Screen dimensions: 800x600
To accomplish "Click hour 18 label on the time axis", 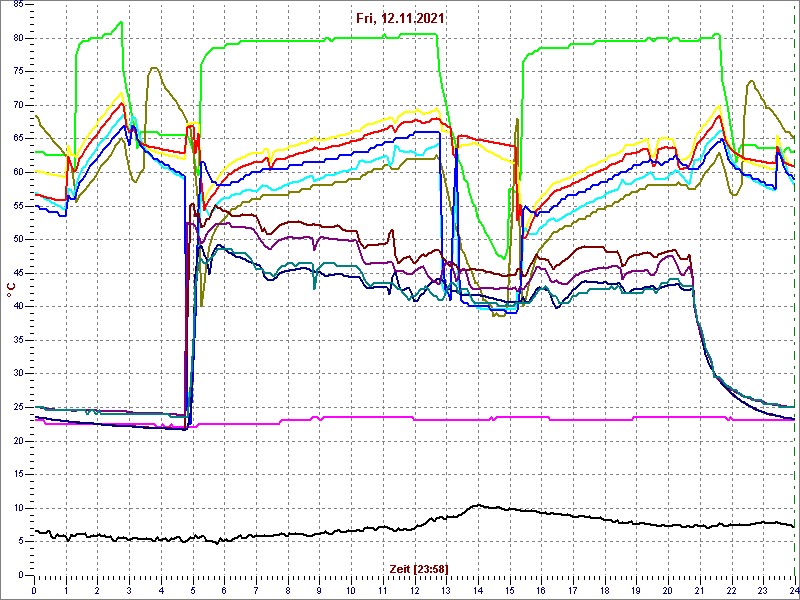I will coord(605,589).
